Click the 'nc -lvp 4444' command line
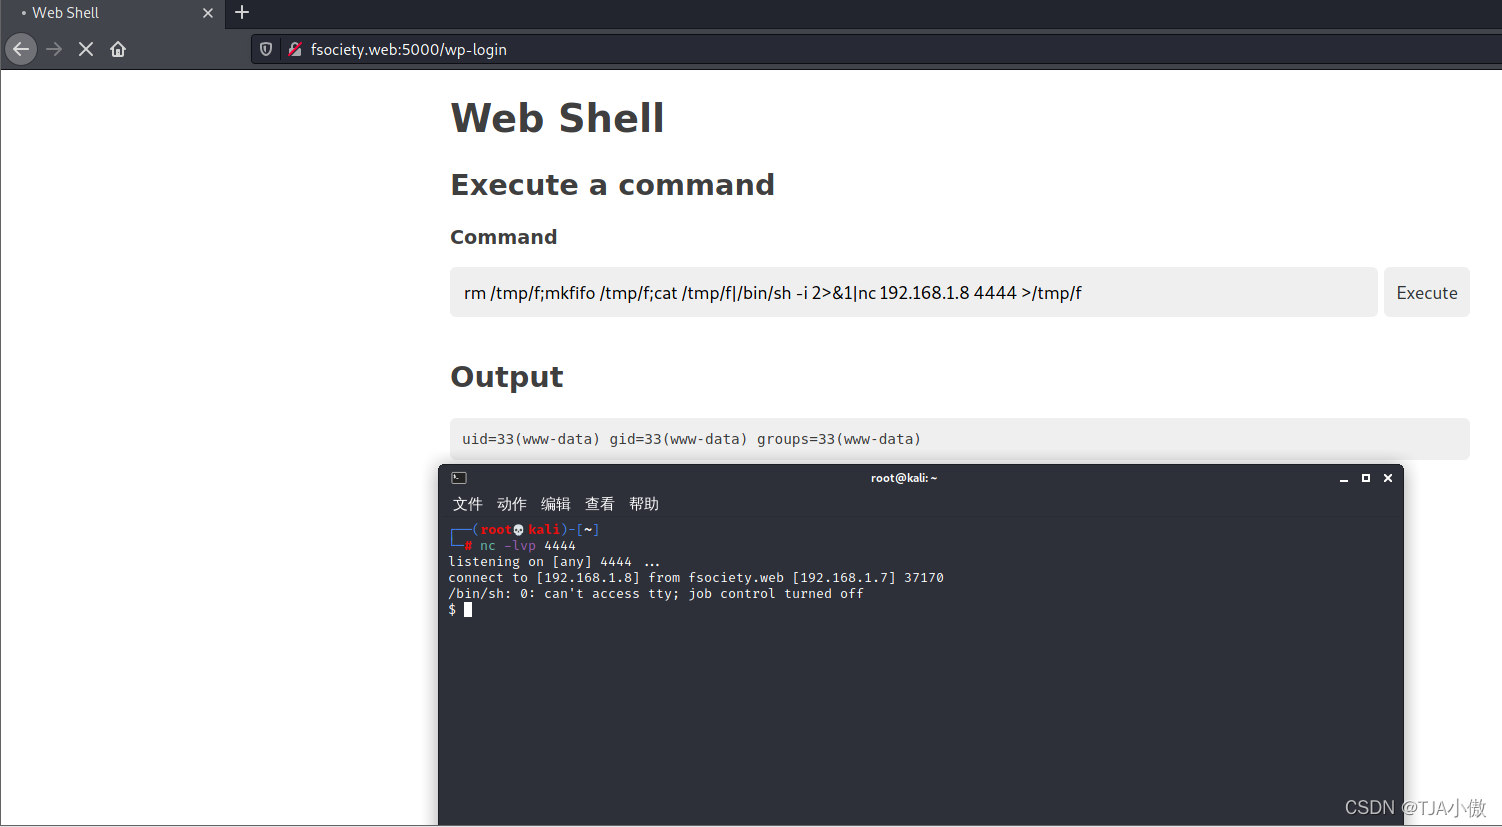Image resolution: width=1502 pixels, height=827 pixels. point(528,546)
